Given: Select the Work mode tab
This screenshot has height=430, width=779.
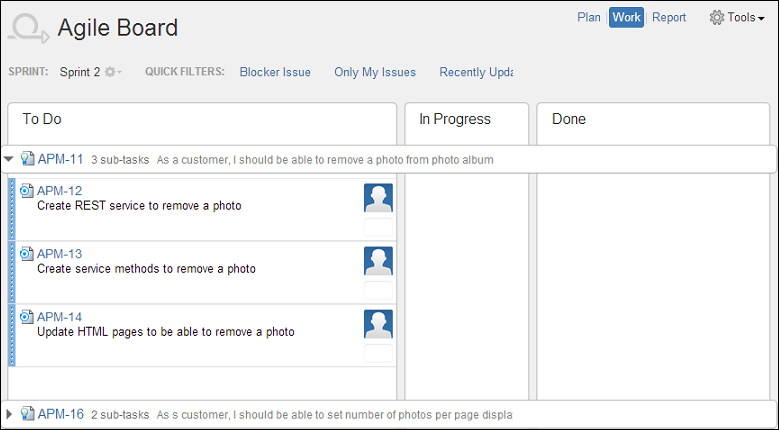Looking at the screenshot, I should click(x=626, y=17).
